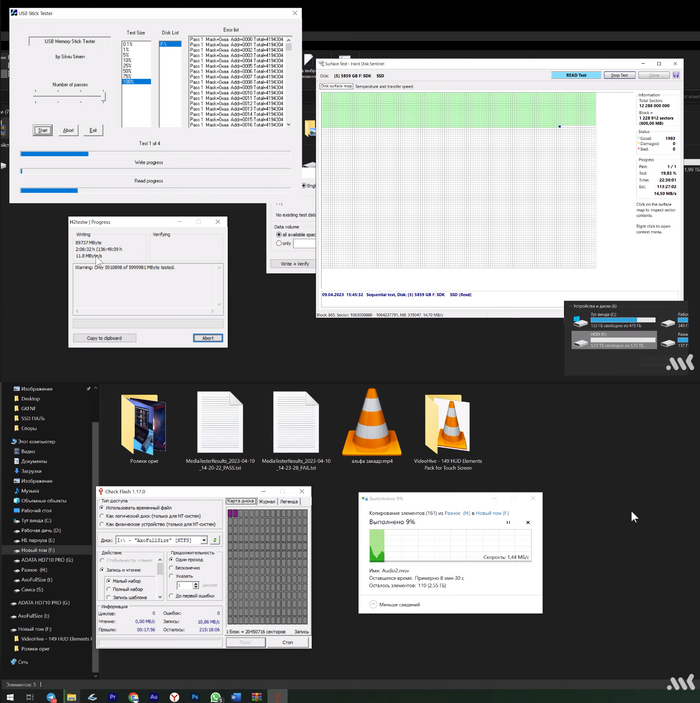Select 50% in the Test Size list

128,70
